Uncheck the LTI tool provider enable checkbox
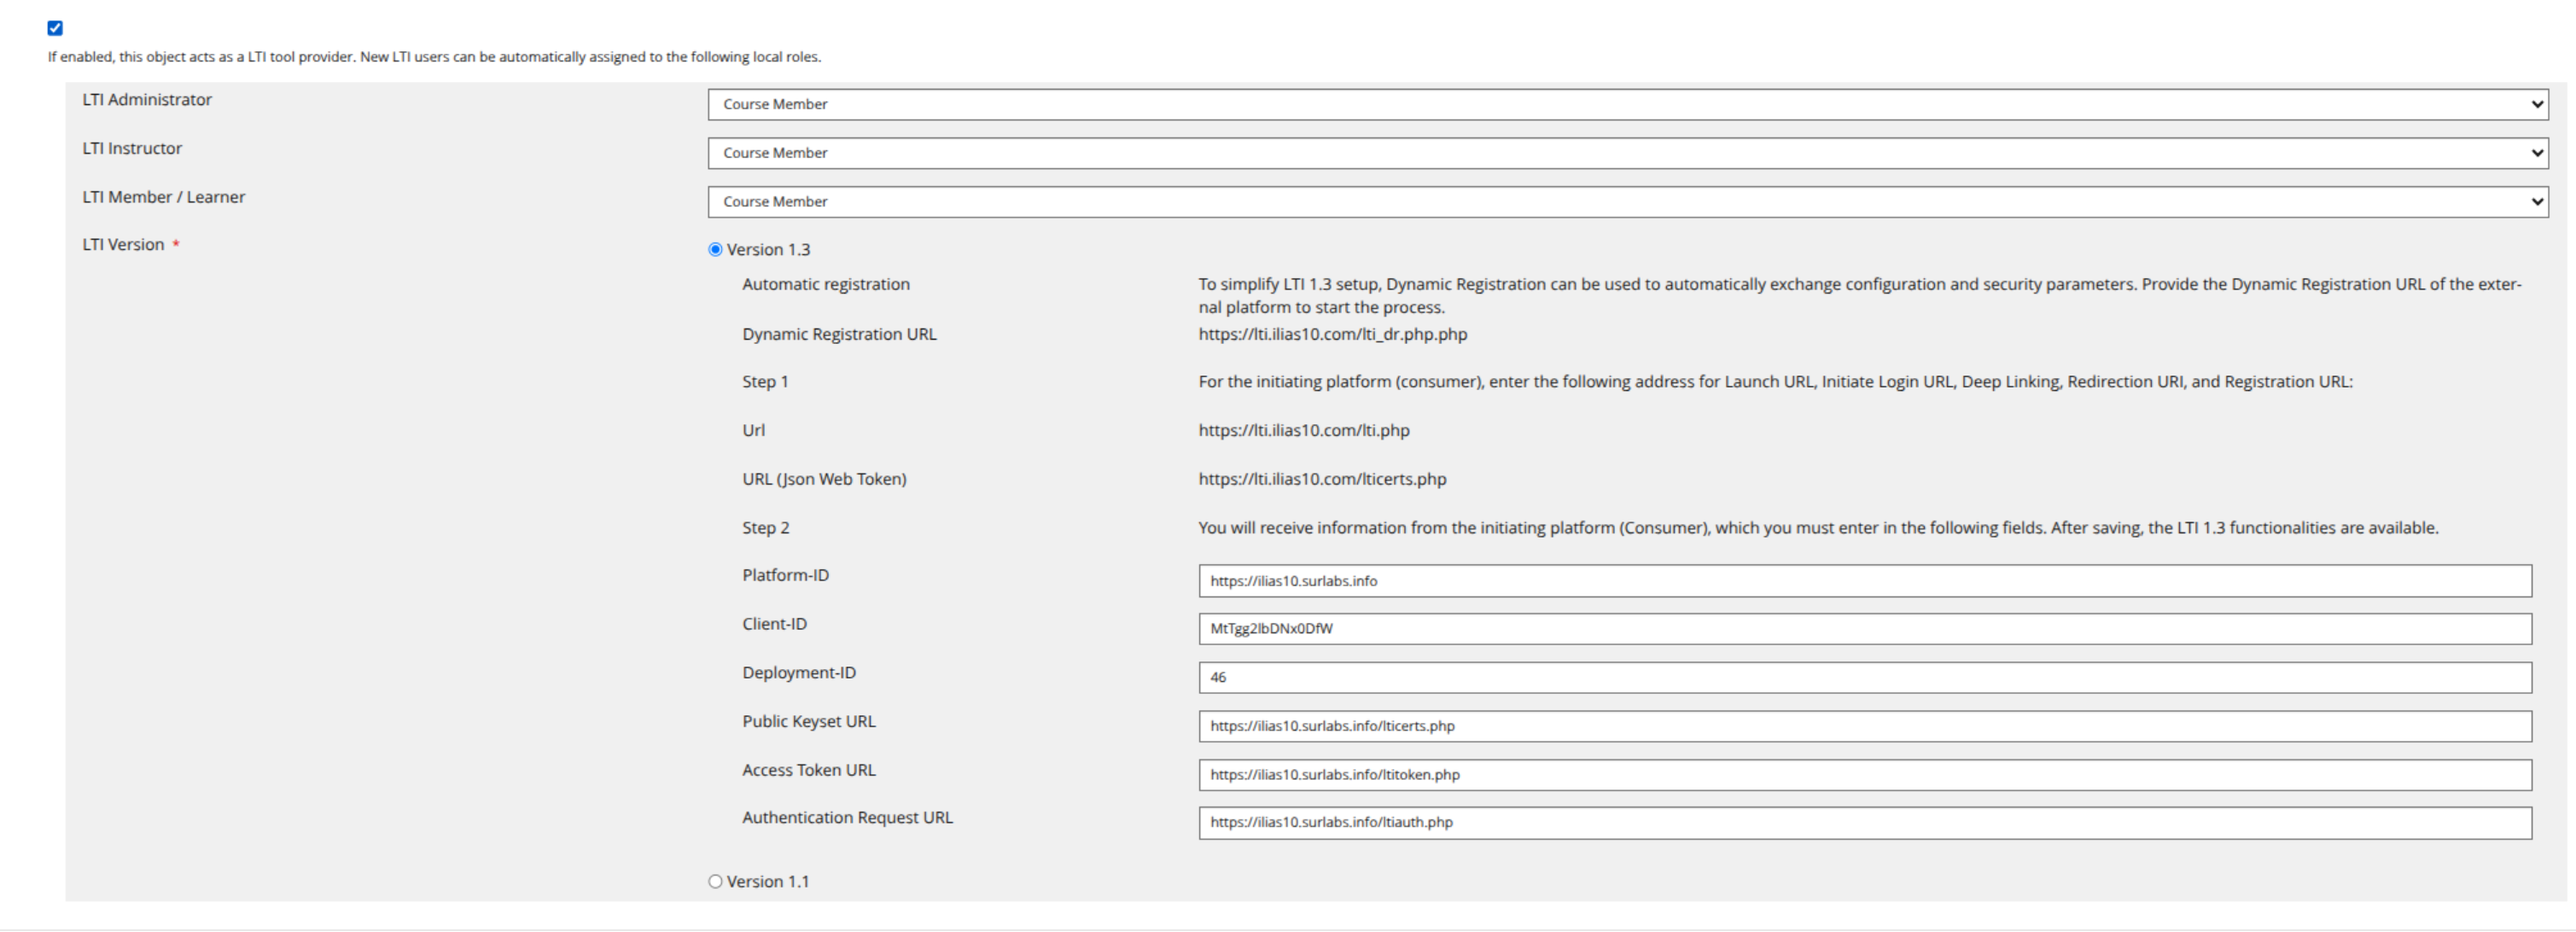 pos(55,28)
